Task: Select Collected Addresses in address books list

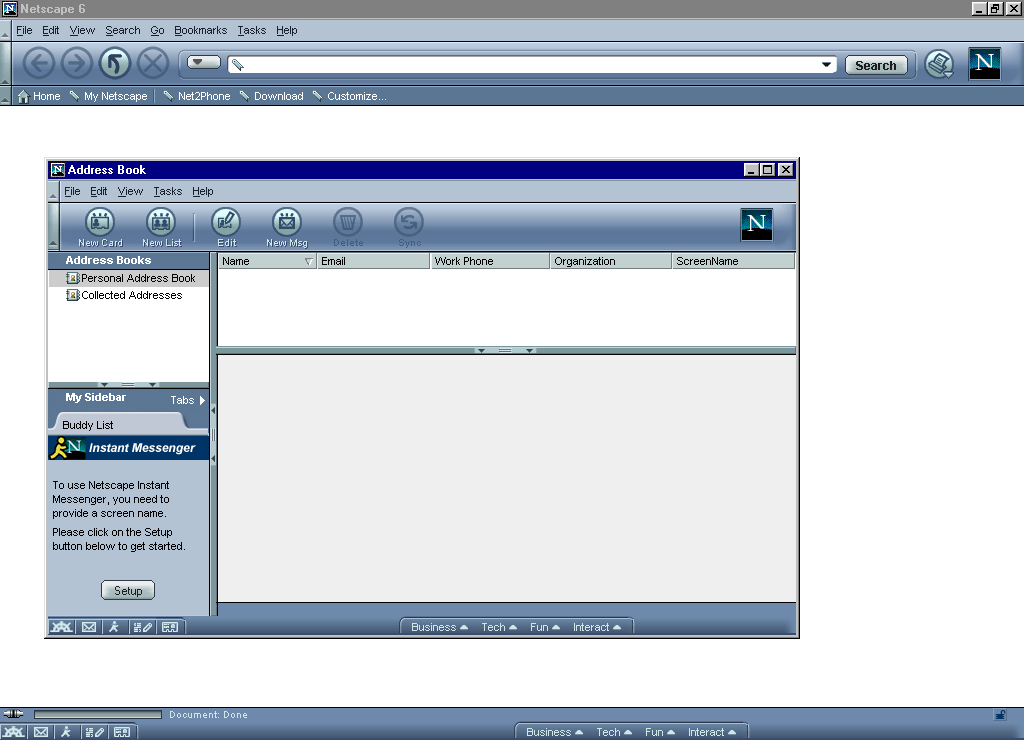Action: coord(129,295)
